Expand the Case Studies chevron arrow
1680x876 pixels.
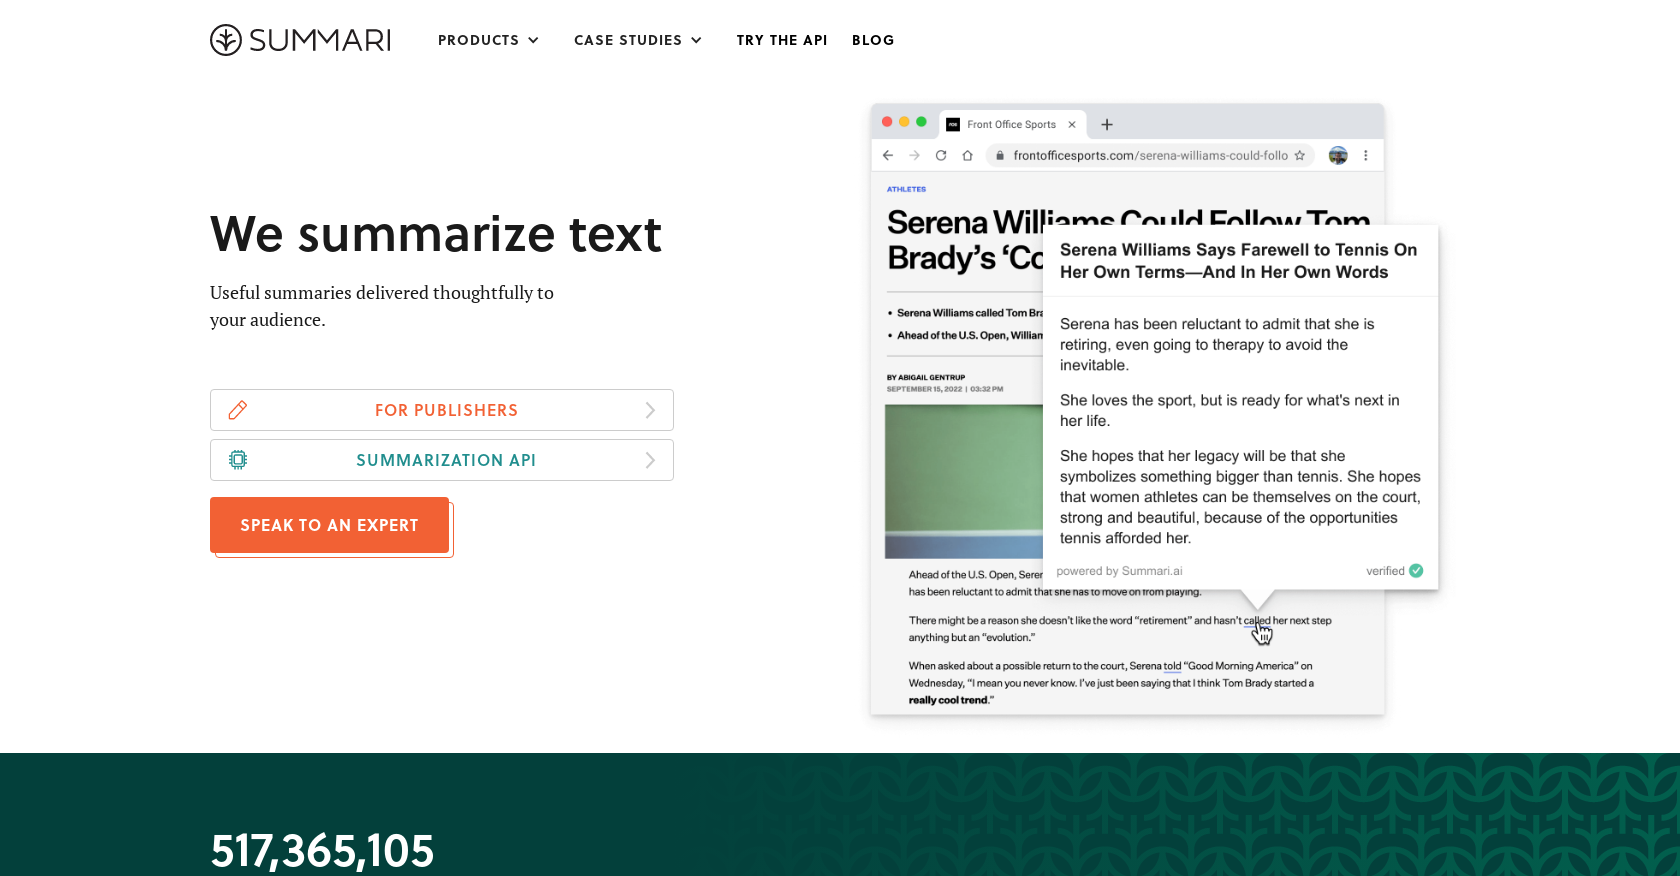coord(696,40)
